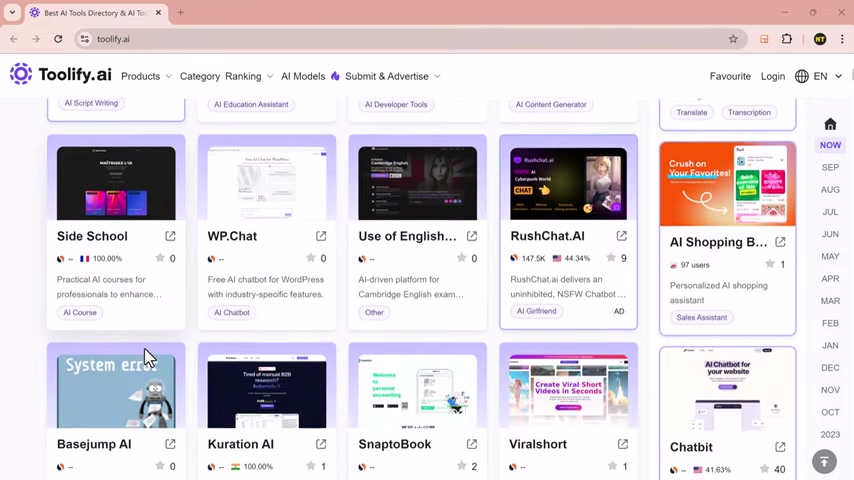
Task: Select NOW in timeline sidebar
Action: pyautogui.click(x=830, y=145)
